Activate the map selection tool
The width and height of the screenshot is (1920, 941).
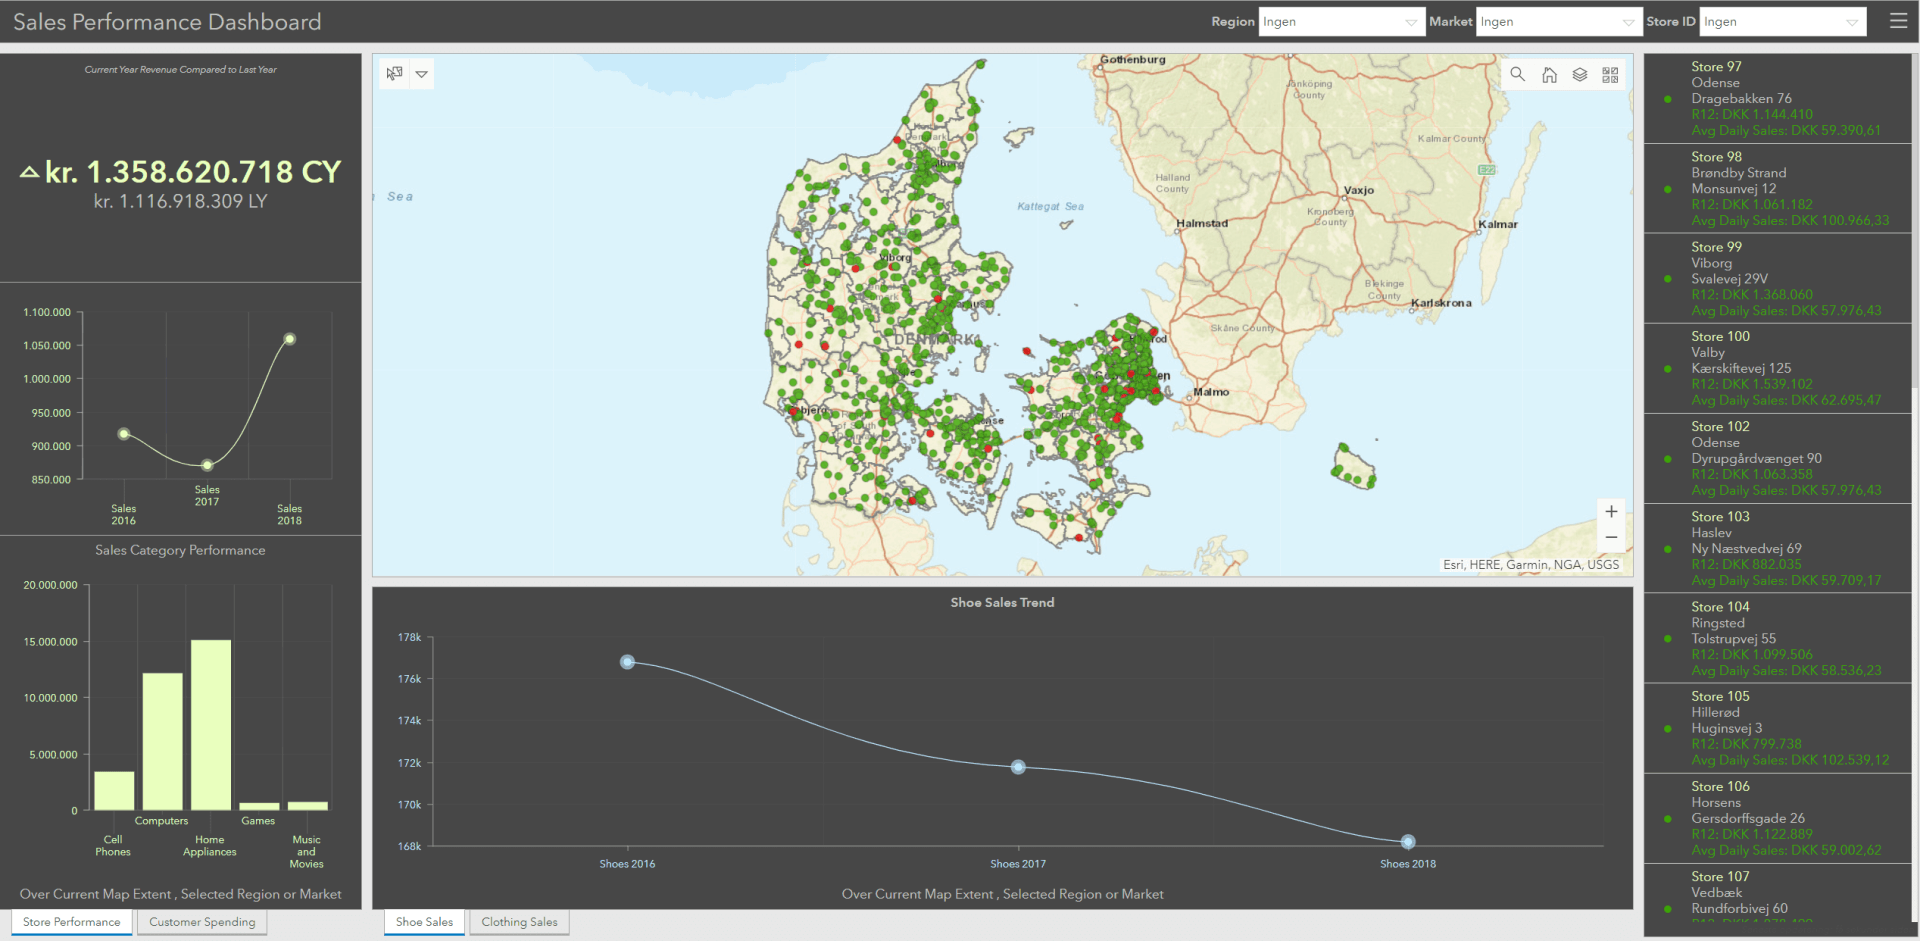coord(395,74)
